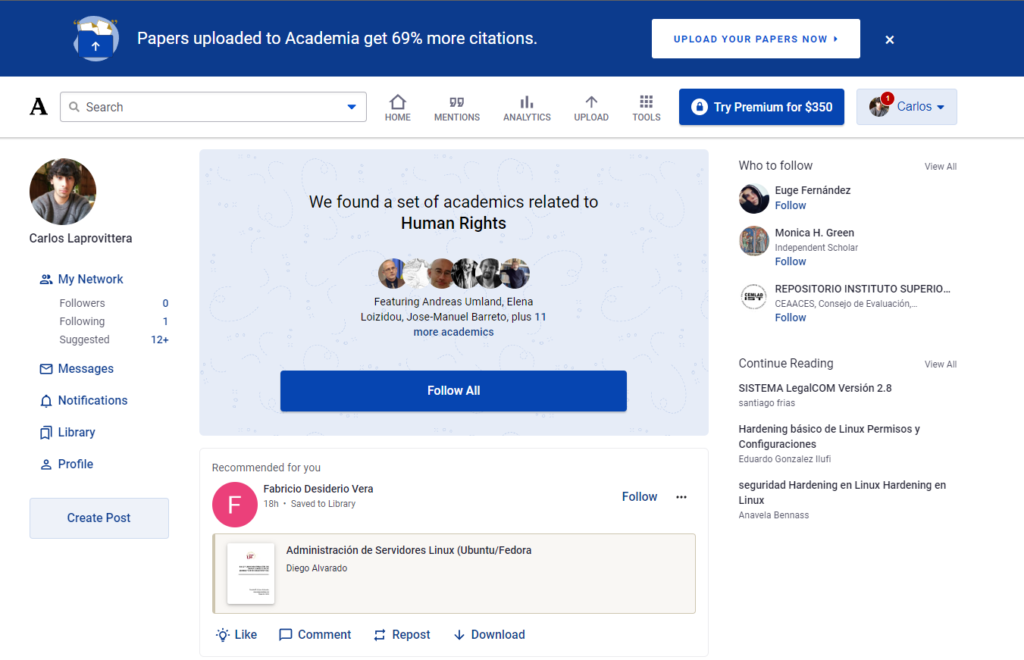Open Profile in the sidebar
The height and width of the screenshot is (660, 1024).
point(76,464)
